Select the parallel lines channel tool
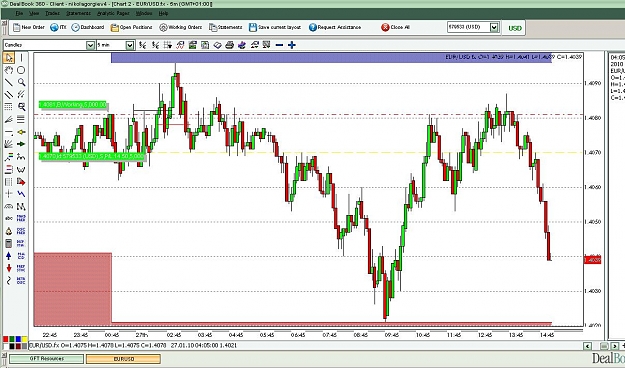This screenshot has height=368, width=625. [9, 95]
